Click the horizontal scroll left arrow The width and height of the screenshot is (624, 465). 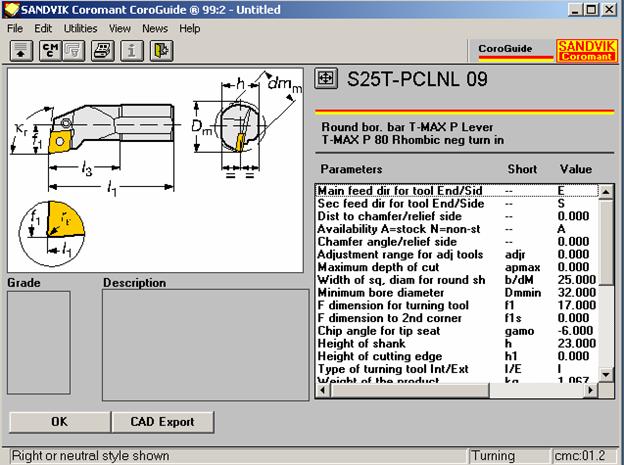[x=323, y=391]
